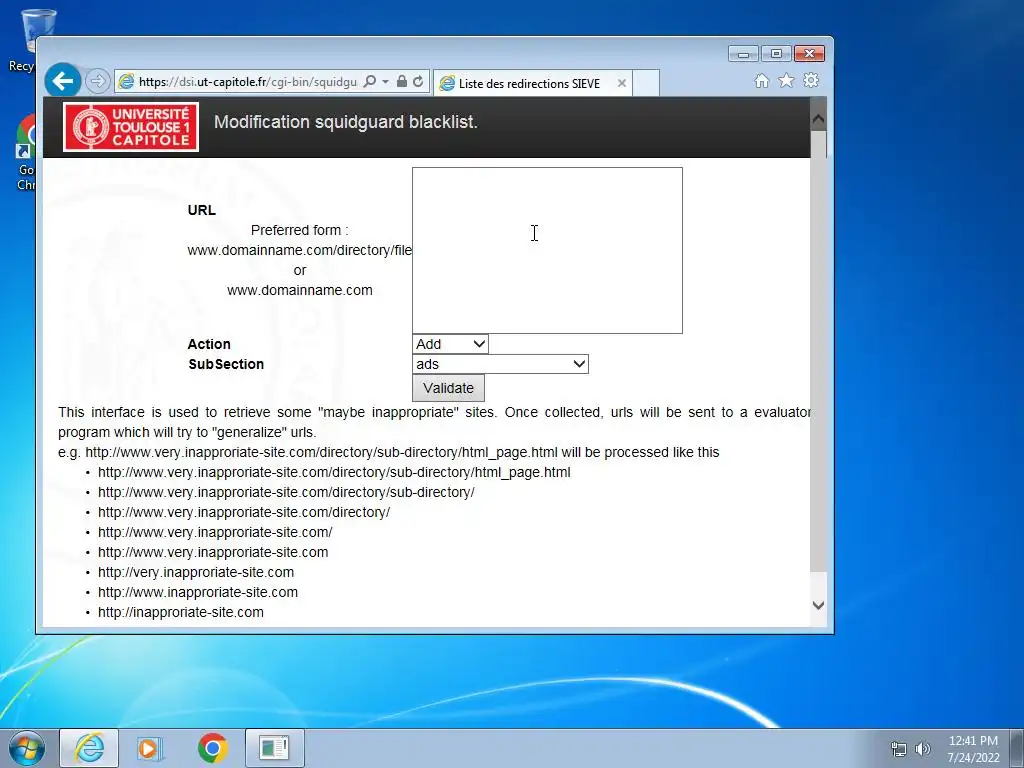
Task: Select the Recycle Bin desktop icon
Action: coord(23,40)
